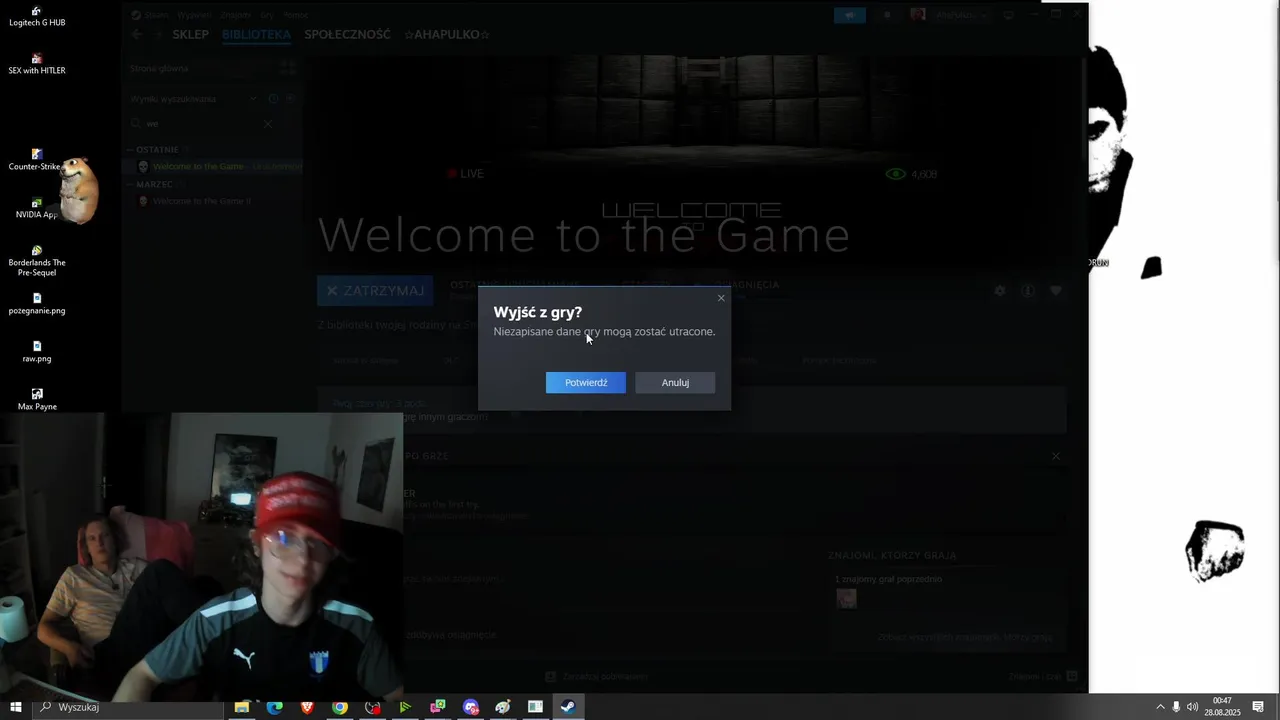Open File Explorer from the taskbar
This screenshot has height=720, width=1280.
tap(241, 707)
